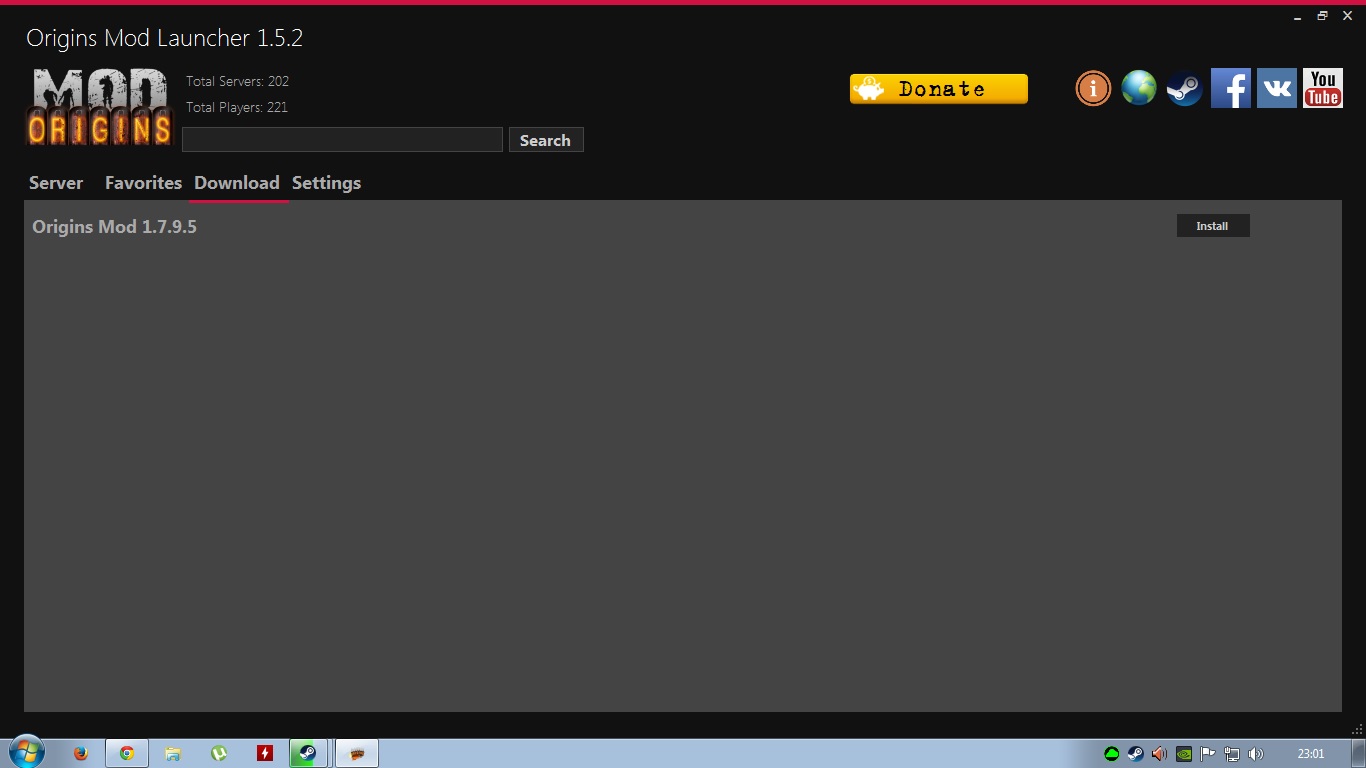1366x768 pixels.
Task: Click the Origins Mod Launcher 1.5.2 title
Action: (x=164, y=38)
